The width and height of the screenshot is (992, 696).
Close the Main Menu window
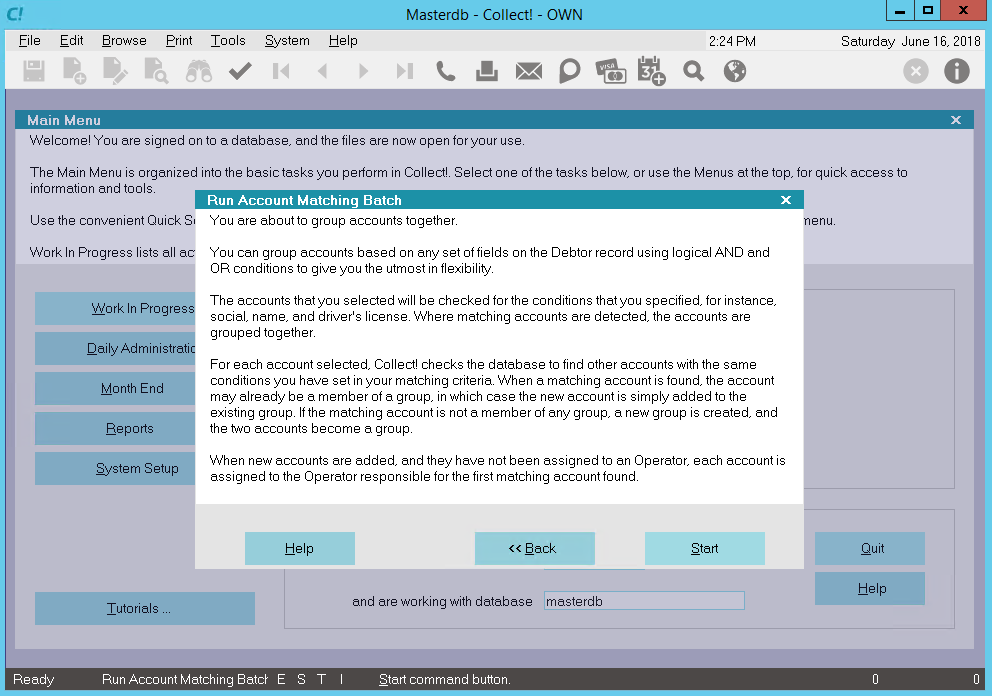(x=956, y=120)
